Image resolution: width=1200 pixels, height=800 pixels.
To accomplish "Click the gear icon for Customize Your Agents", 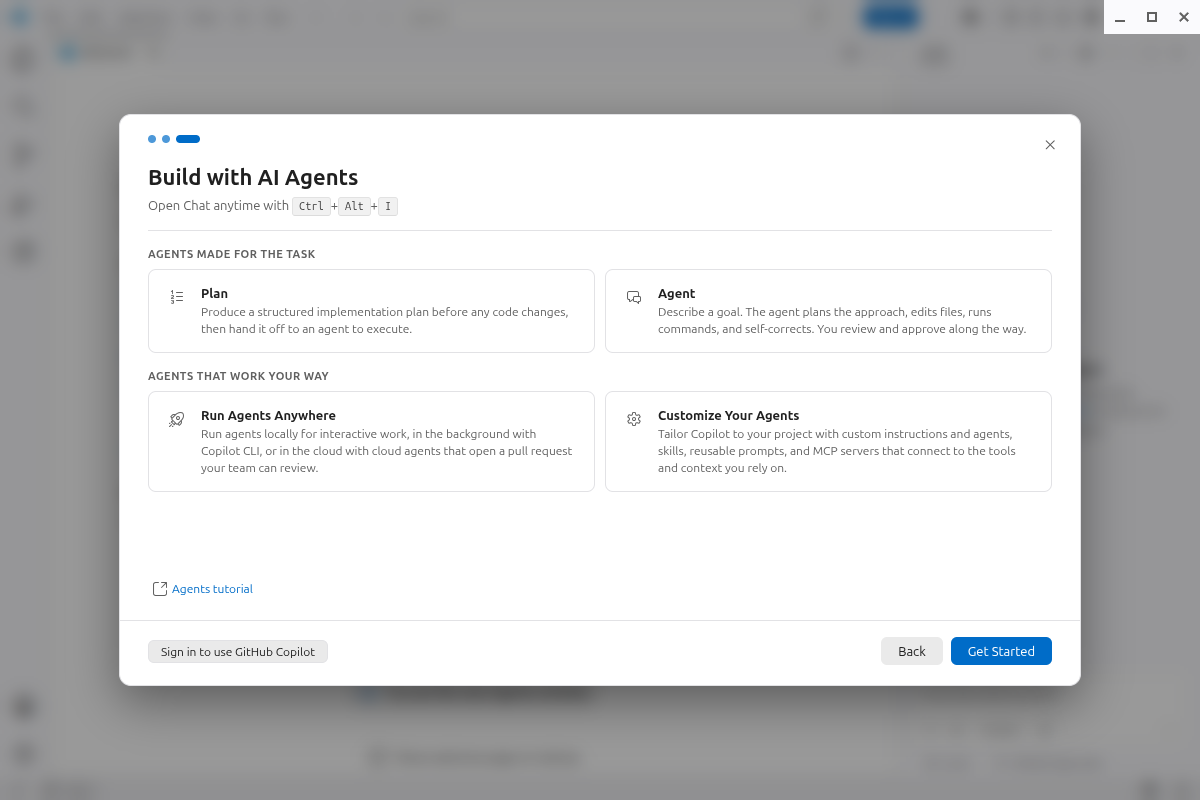I will 634,419.
